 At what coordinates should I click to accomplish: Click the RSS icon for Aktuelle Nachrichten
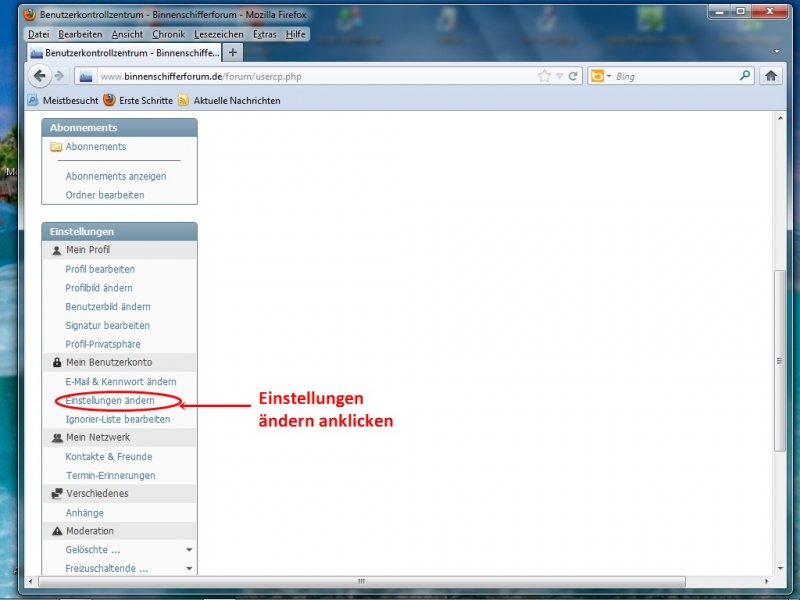click(184, 101)
